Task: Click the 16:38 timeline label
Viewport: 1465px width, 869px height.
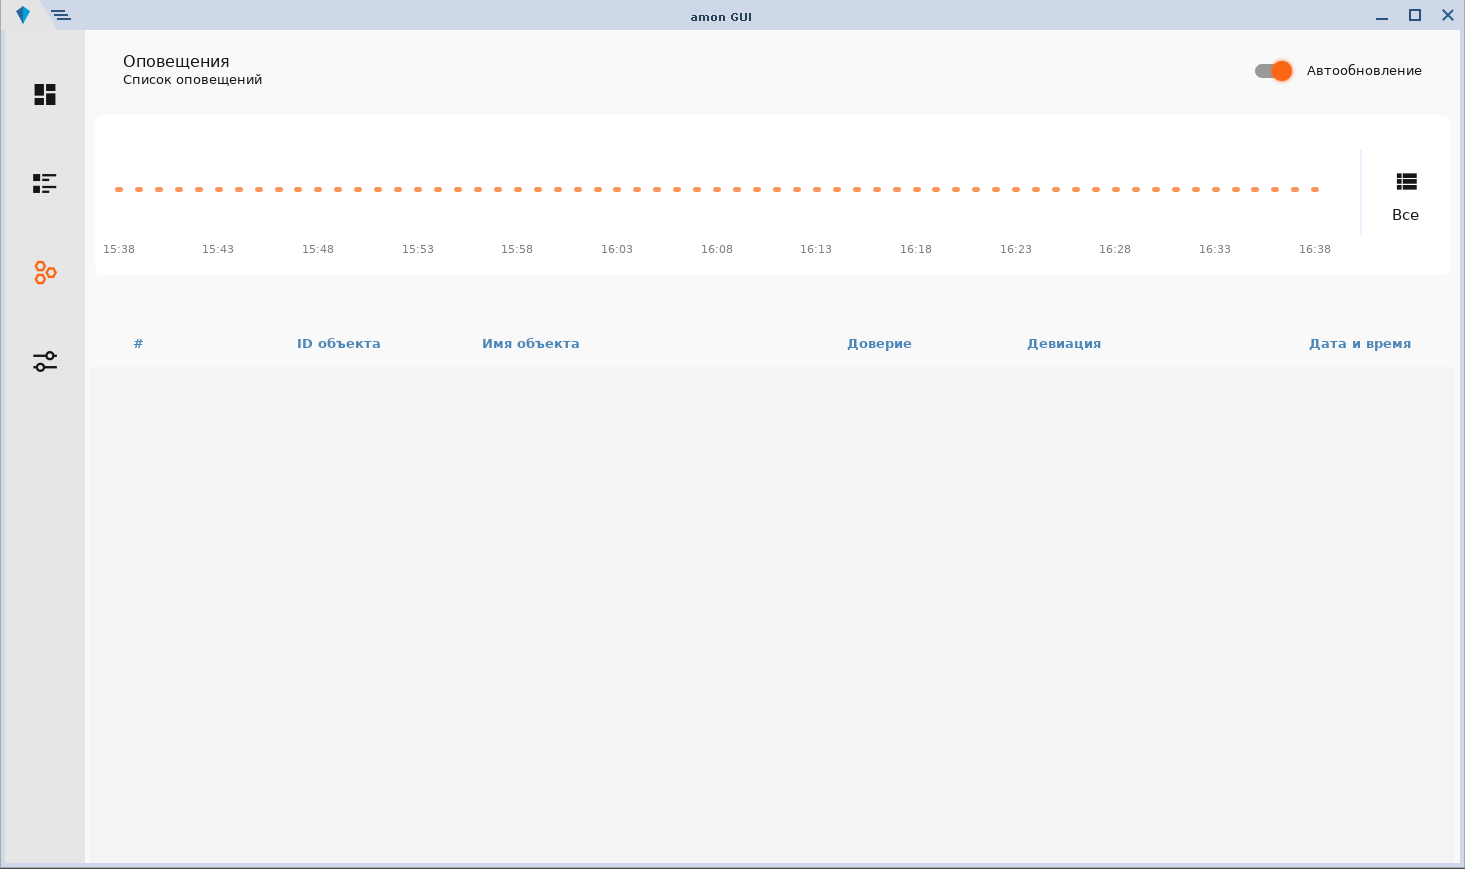Action: point(1315,249)
